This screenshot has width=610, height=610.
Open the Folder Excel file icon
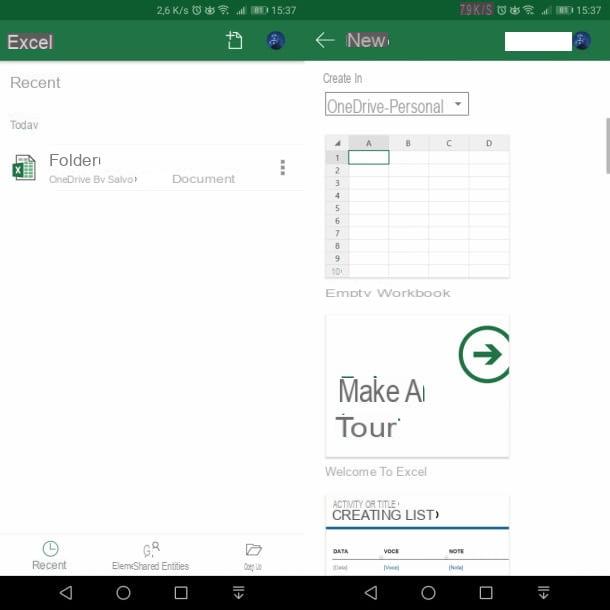click(24, 167)
